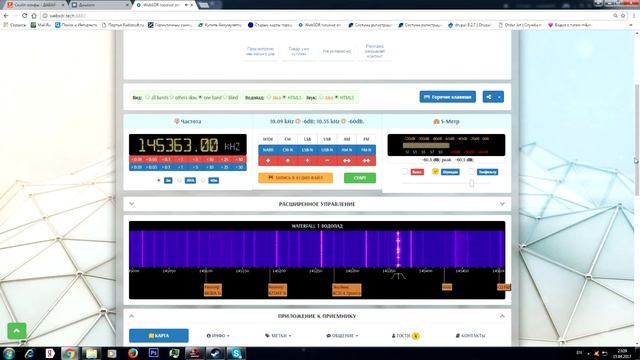Select the CW mode button
The width and height of the screenshot is (640, 360).
pyautogui.click(x=288, y=139)
